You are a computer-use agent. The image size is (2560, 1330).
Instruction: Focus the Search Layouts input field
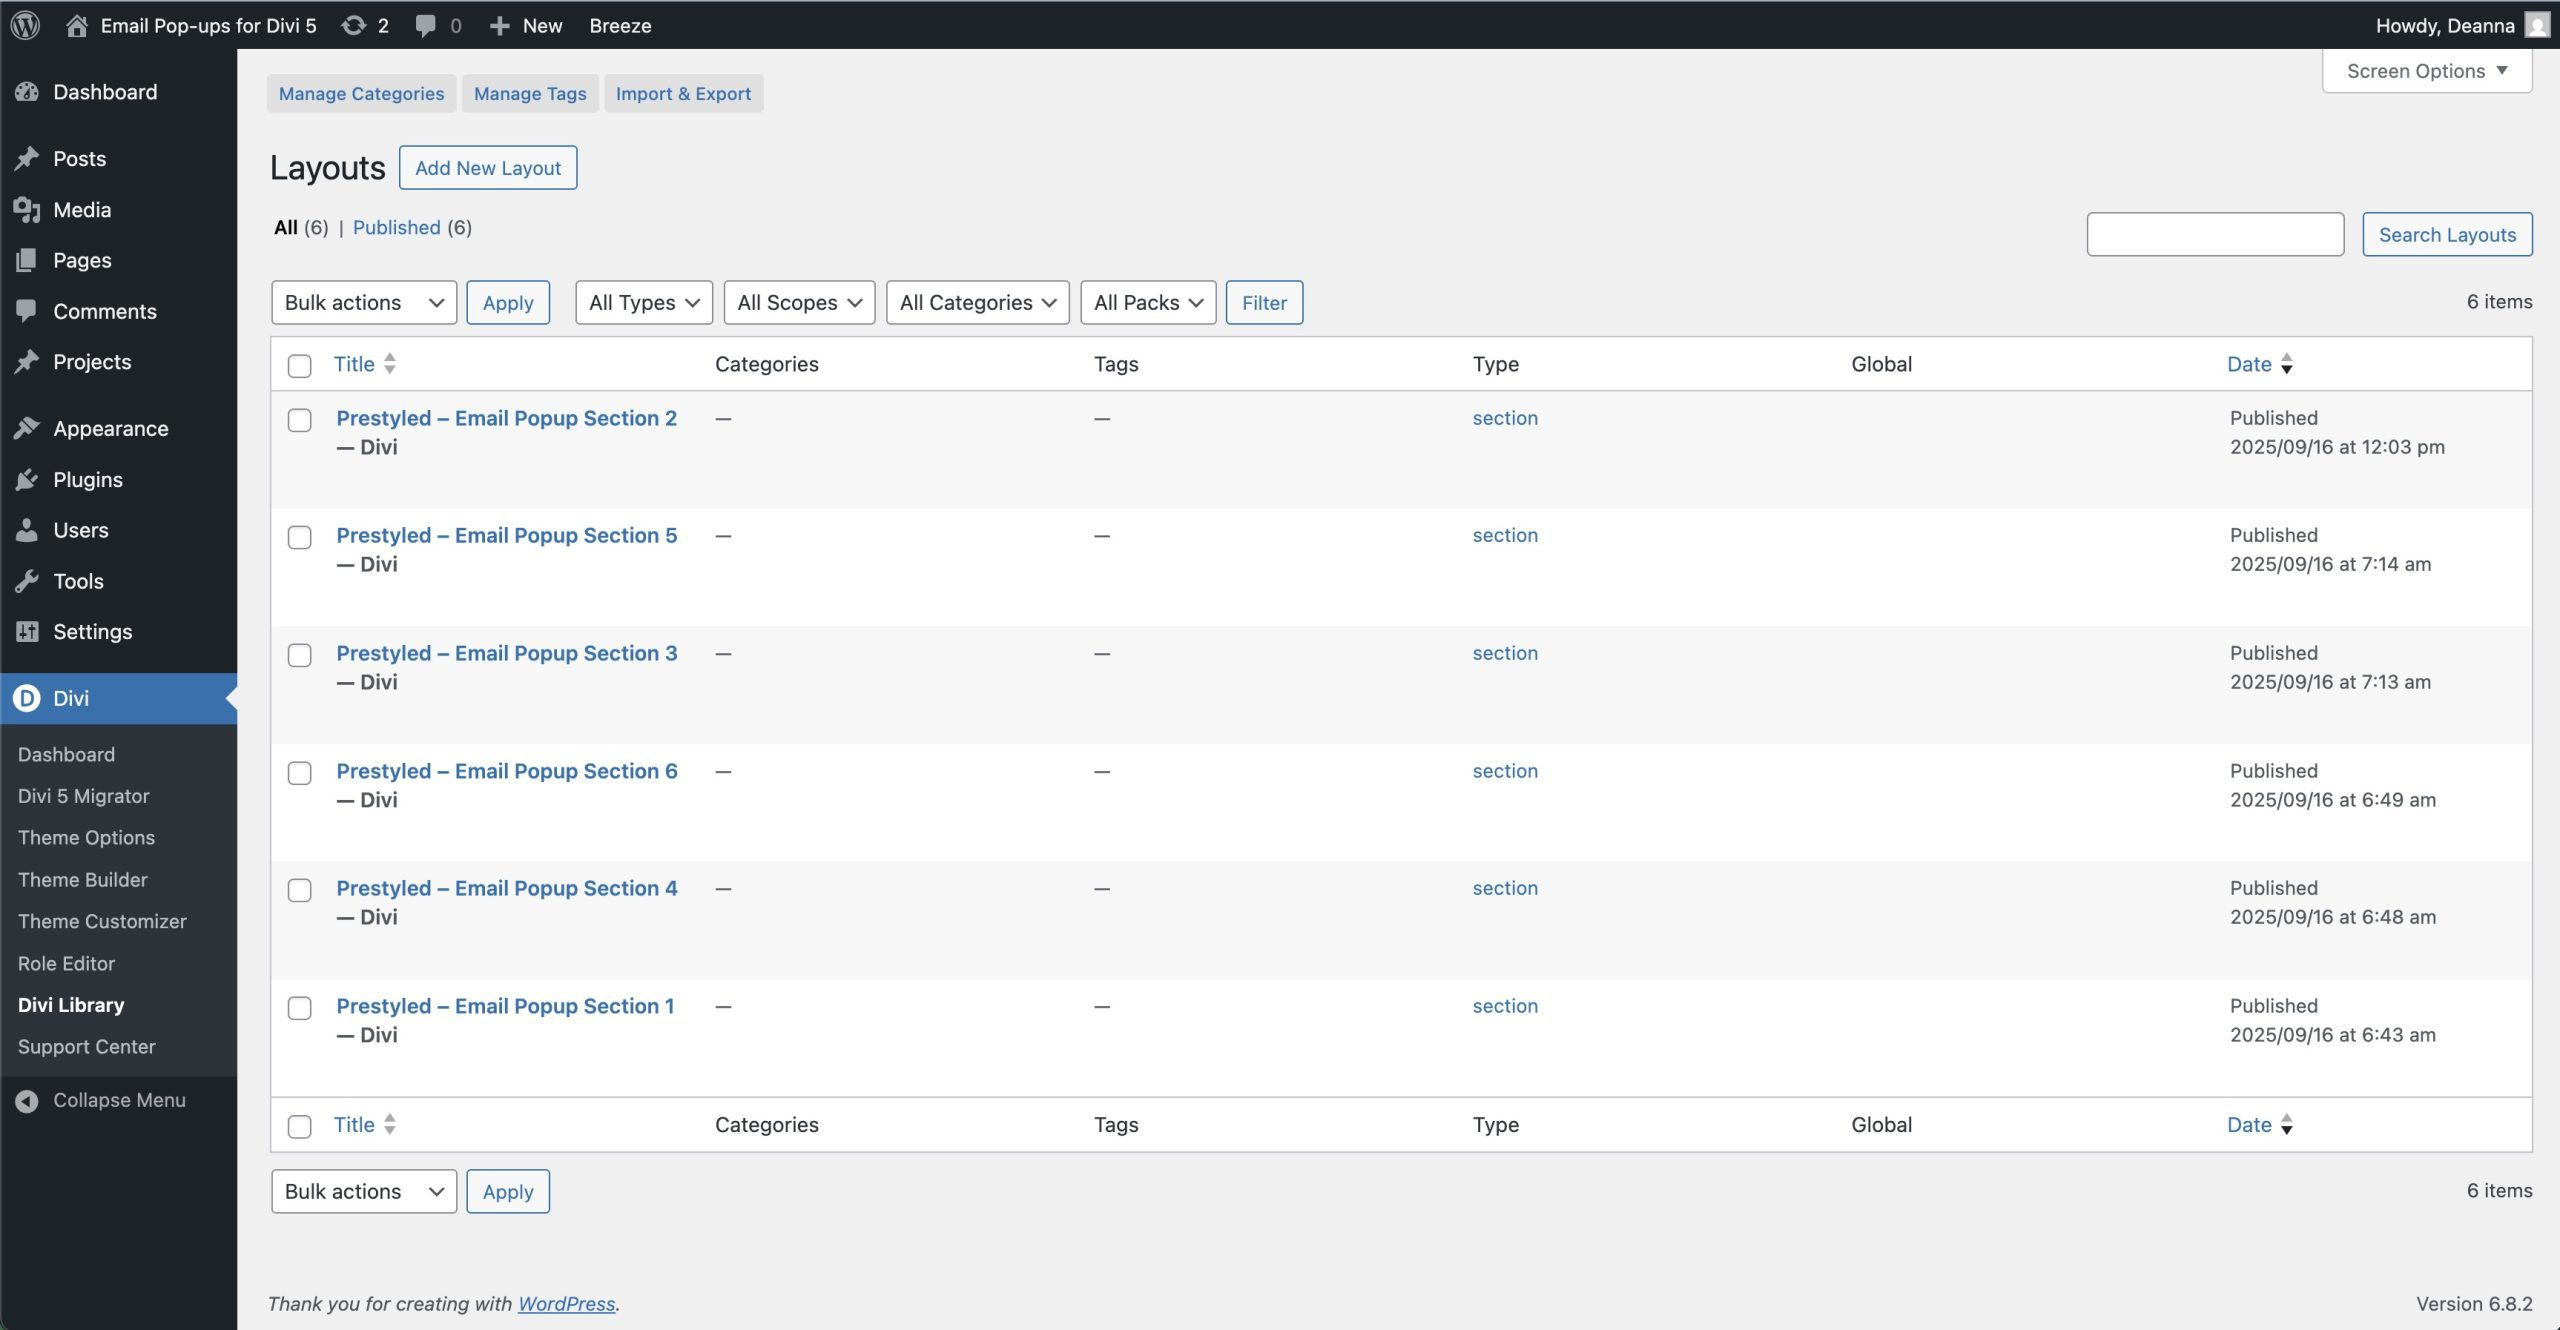point(2214,235)
